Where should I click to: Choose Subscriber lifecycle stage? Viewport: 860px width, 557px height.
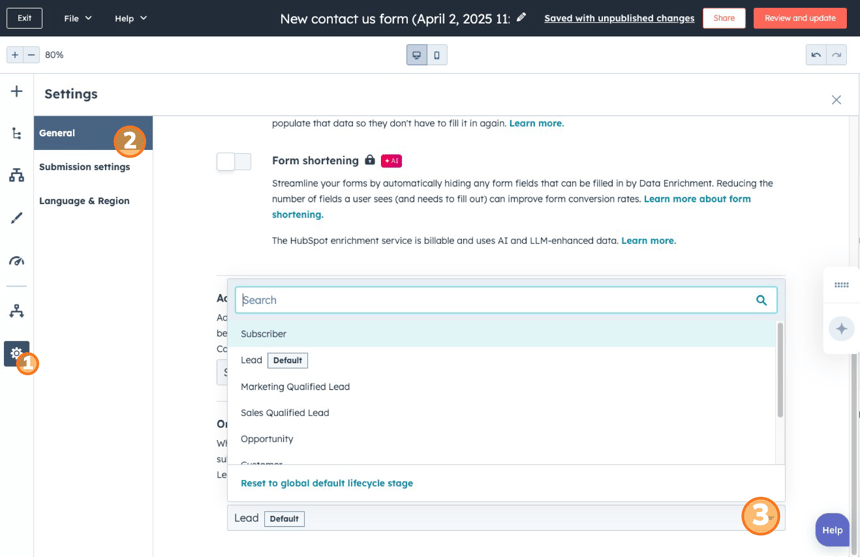coord(502,333)
